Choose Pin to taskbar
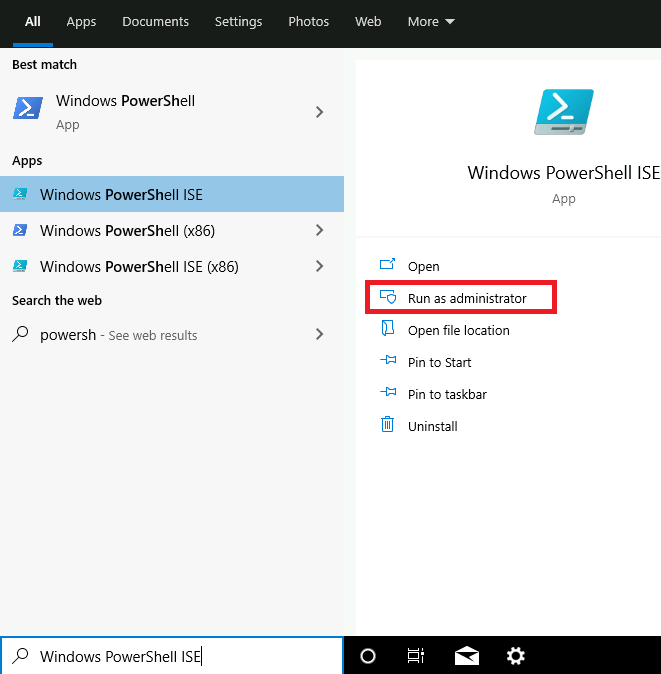 [x=447, y=394]
